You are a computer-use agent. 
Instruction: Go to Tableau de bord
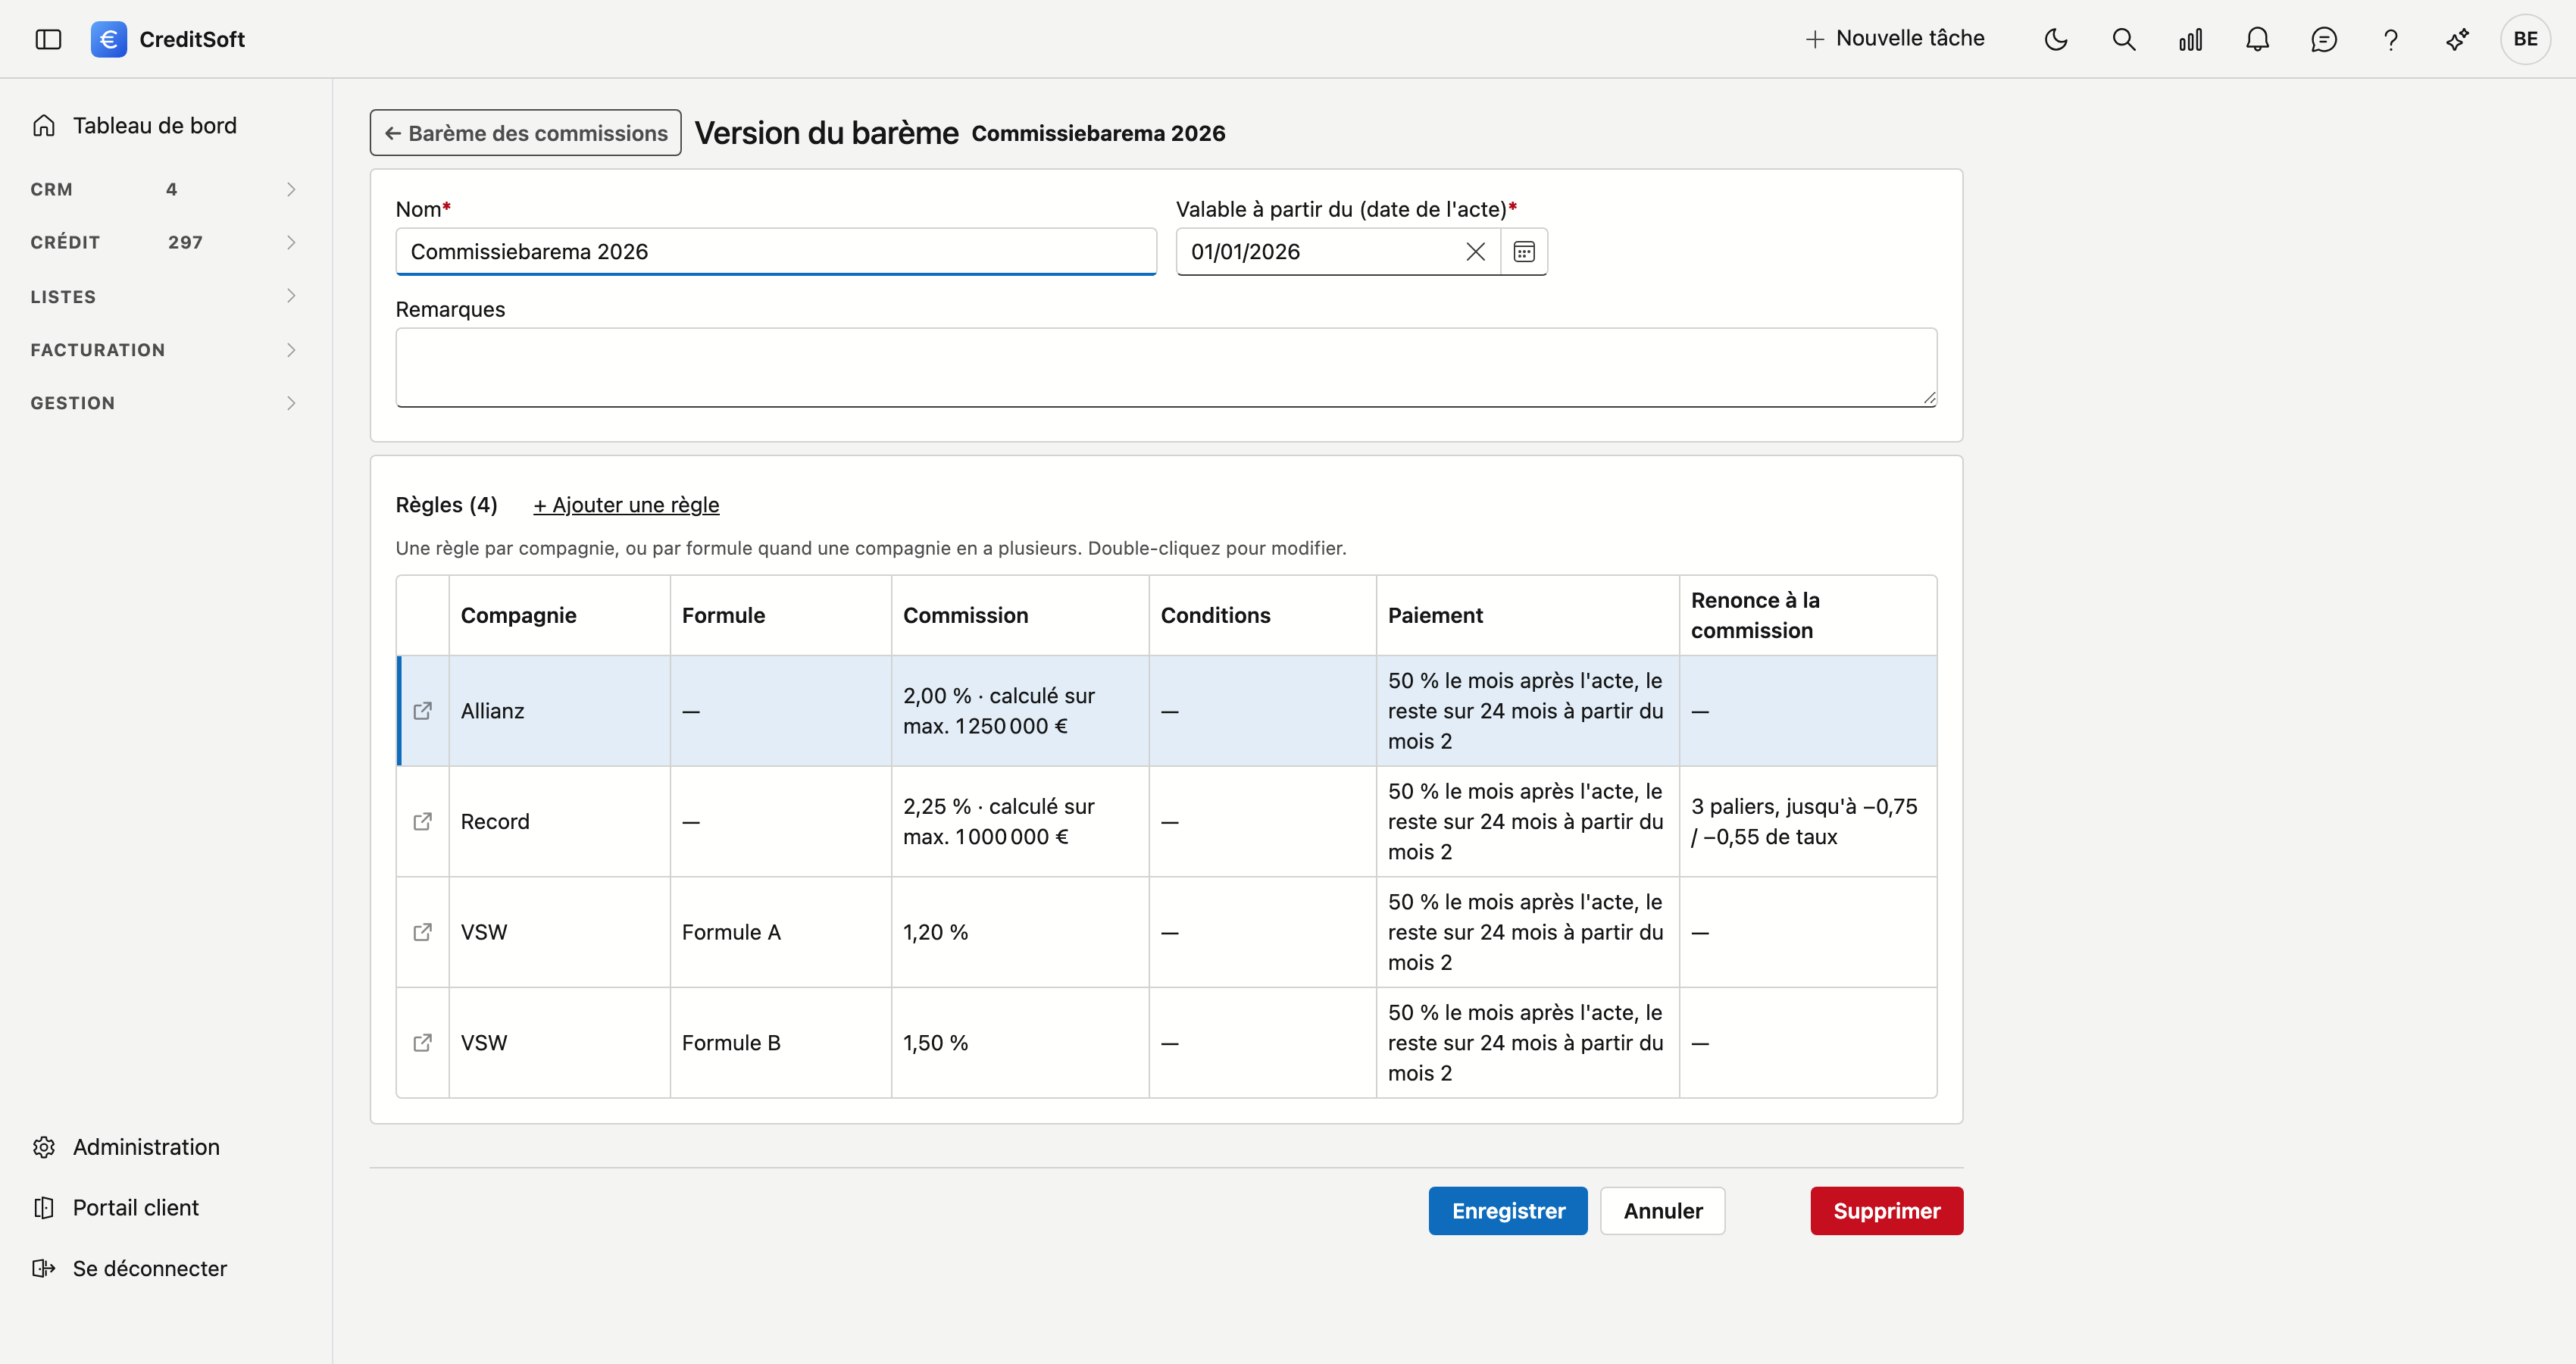[x=154, y=125]
